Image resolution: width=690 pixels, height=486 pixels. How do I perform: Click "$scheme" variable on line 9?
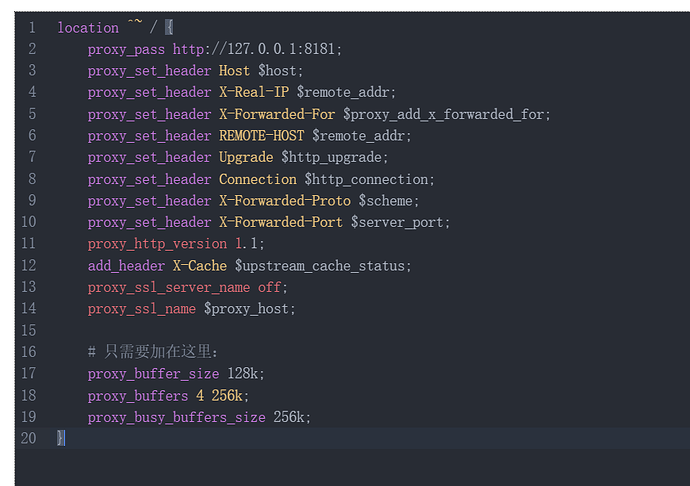coord(387,201)
